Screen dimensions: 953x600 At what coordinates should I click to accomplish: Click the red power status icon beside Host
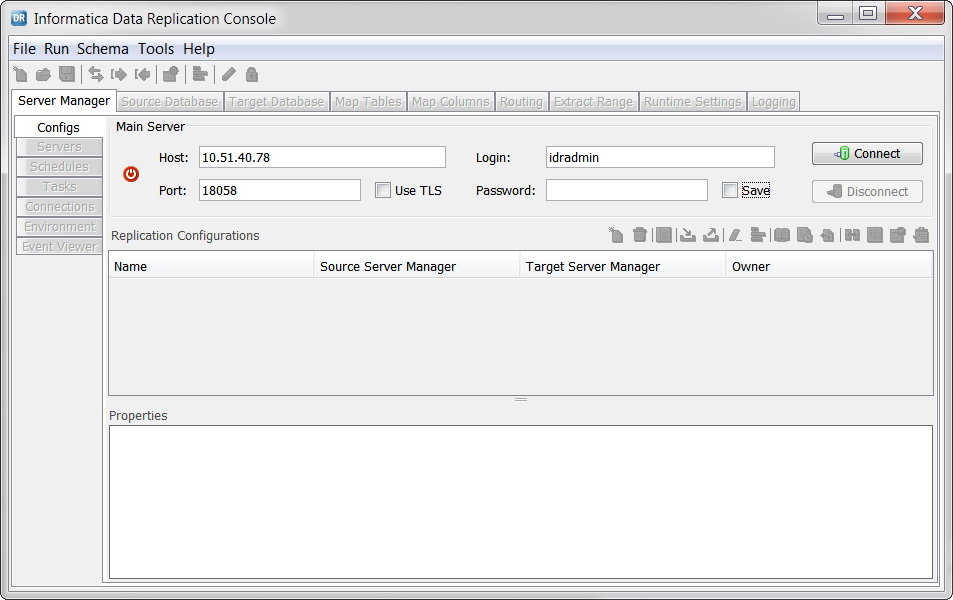click(131, 174)
